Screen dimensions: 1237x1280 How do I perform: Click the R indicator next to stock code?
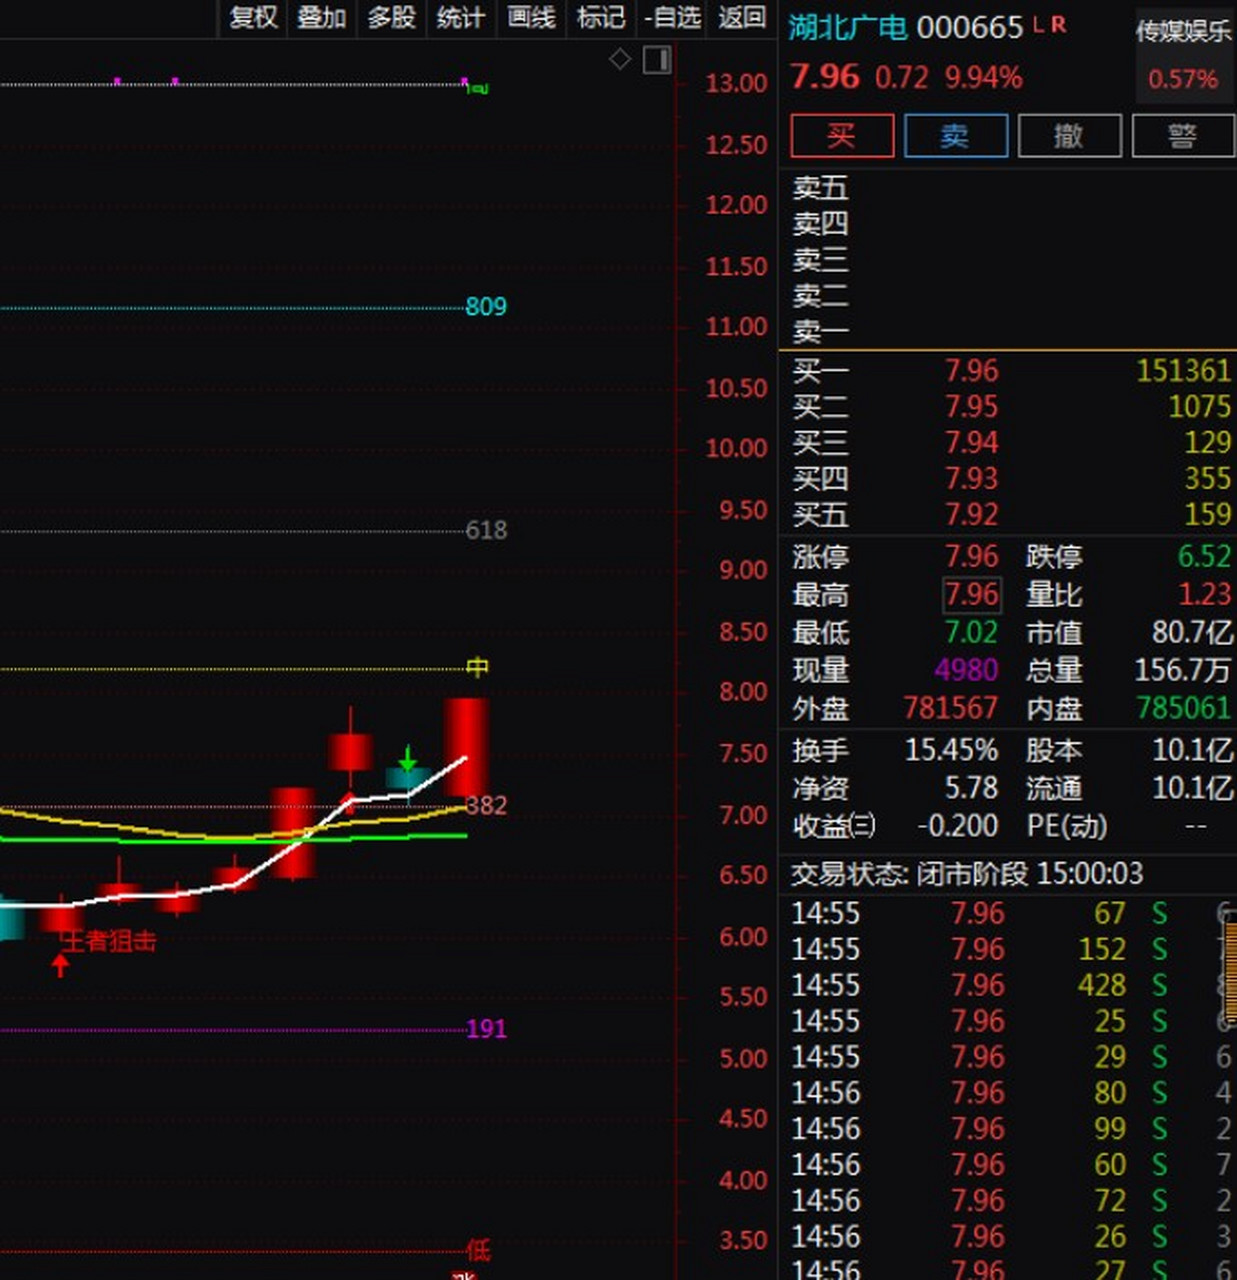click(1058, 24)
